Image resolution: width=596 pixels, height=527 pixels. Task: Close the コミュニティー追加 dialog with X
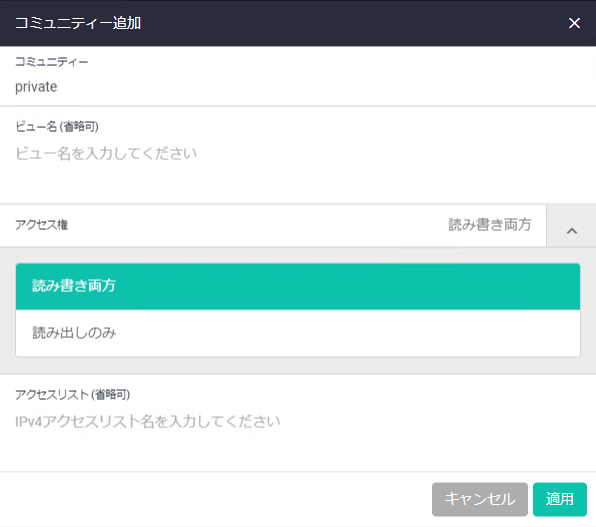coord(574,23)
